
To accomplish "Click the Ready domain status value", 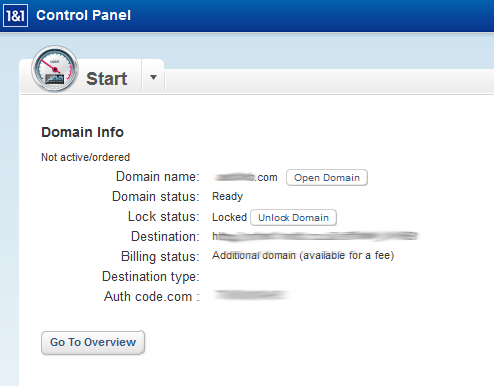I will pos(227,196).
